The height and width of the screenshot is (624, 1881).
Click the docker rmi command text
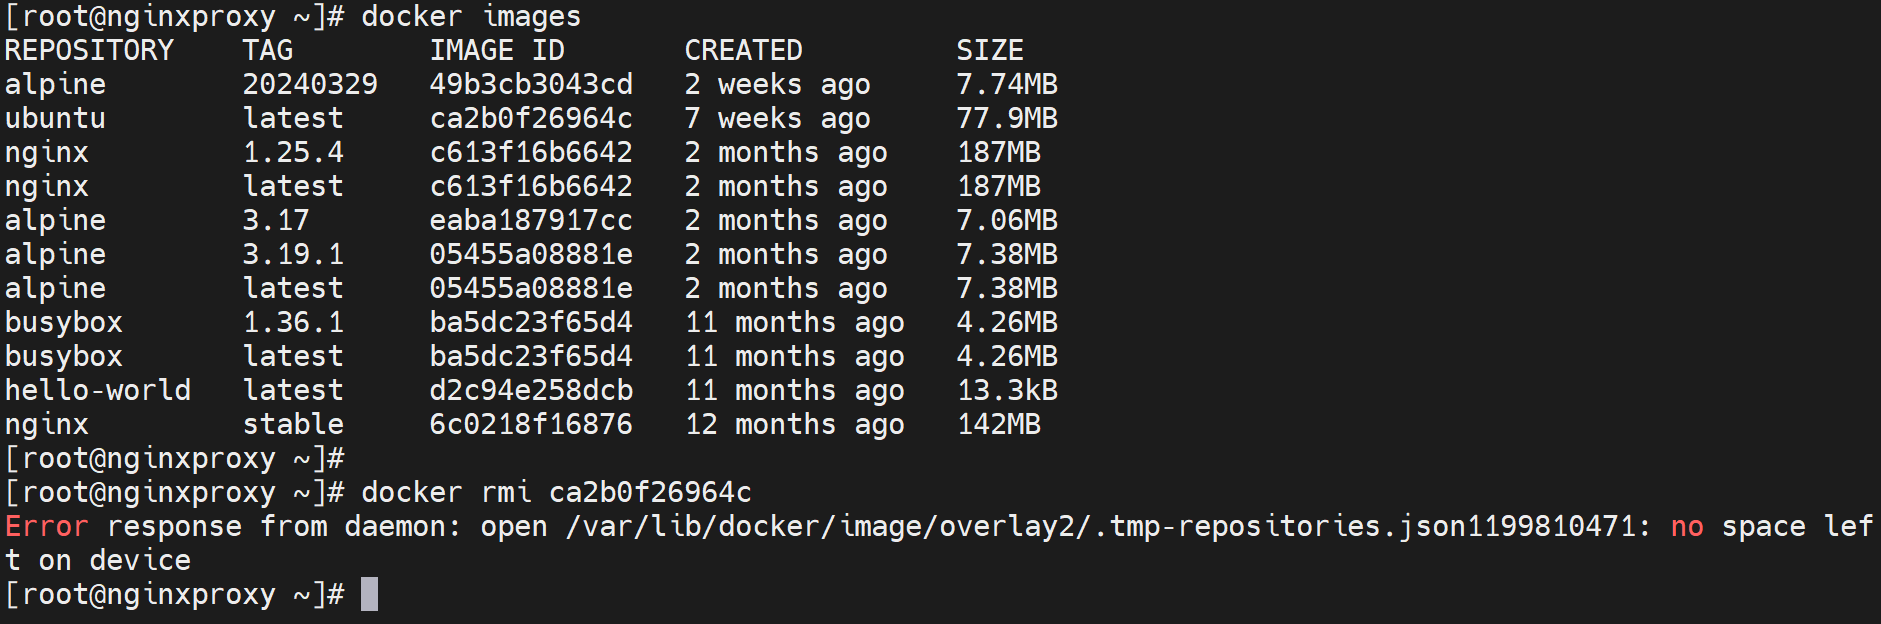click(x=556, y=492)
